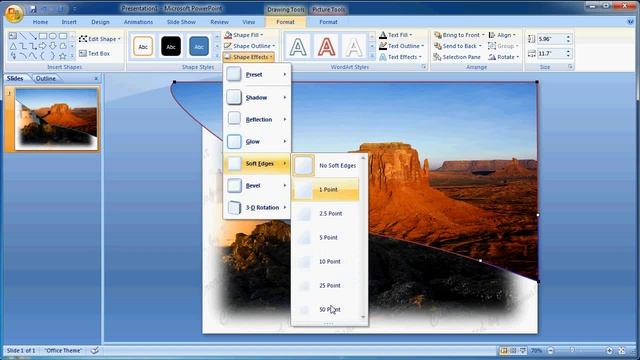
Task: Open the Edit Shape dropdown
Action: 100,39
